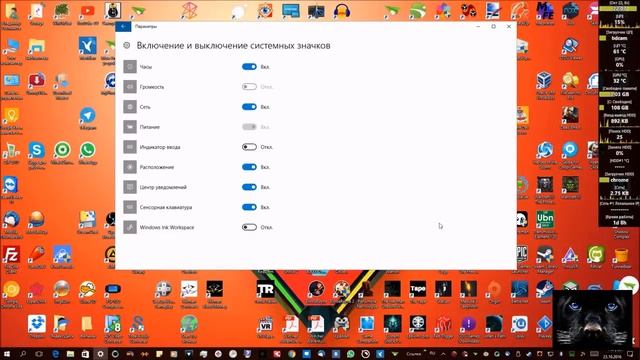This screenshot has height=360, width=640.
Task: Expand hidden system tray icons chevron
Action: (x=444, y=354)
